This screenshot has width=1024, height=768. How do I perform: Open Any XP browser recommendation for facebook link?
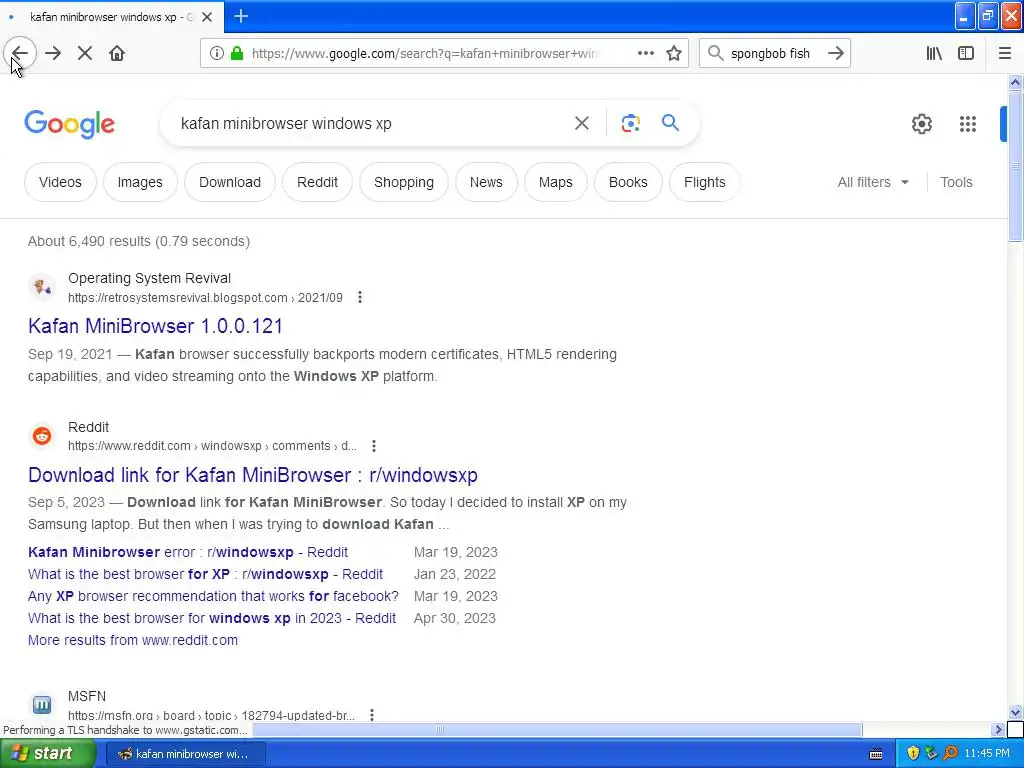tap(214, 596)
